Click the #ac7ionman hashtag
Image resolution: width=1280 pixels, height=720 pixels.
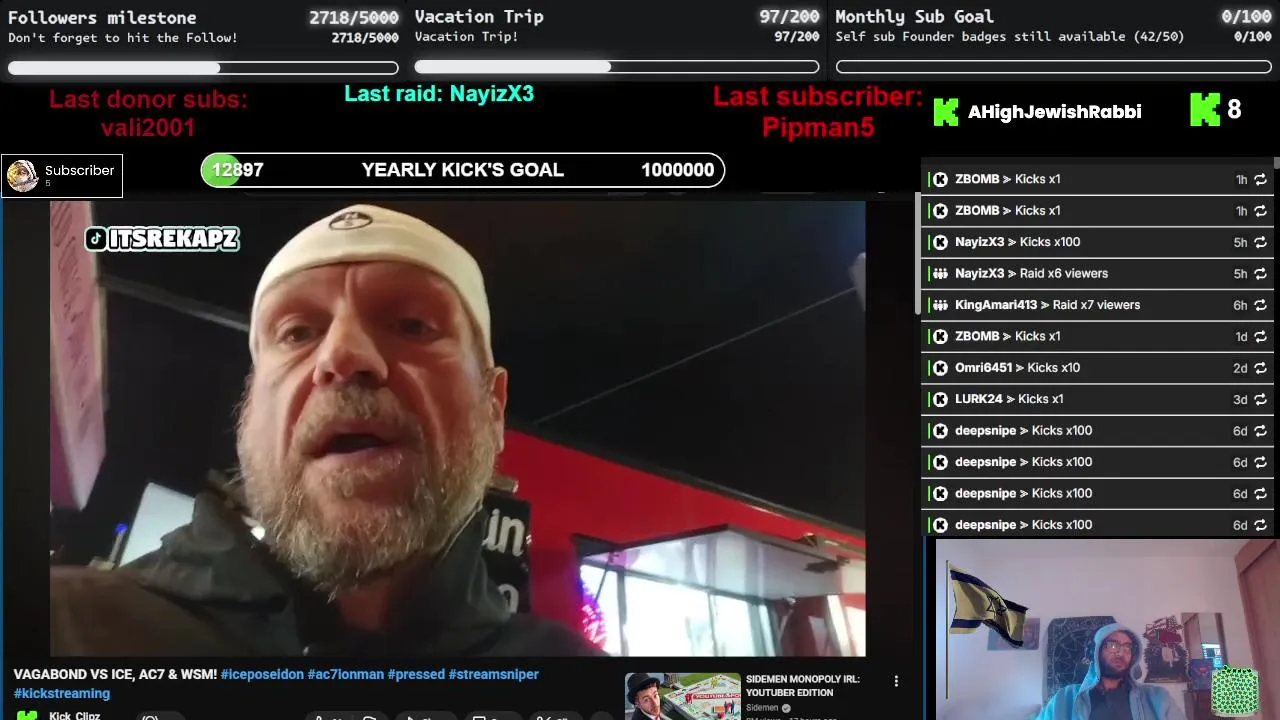[x=346, y=674]
